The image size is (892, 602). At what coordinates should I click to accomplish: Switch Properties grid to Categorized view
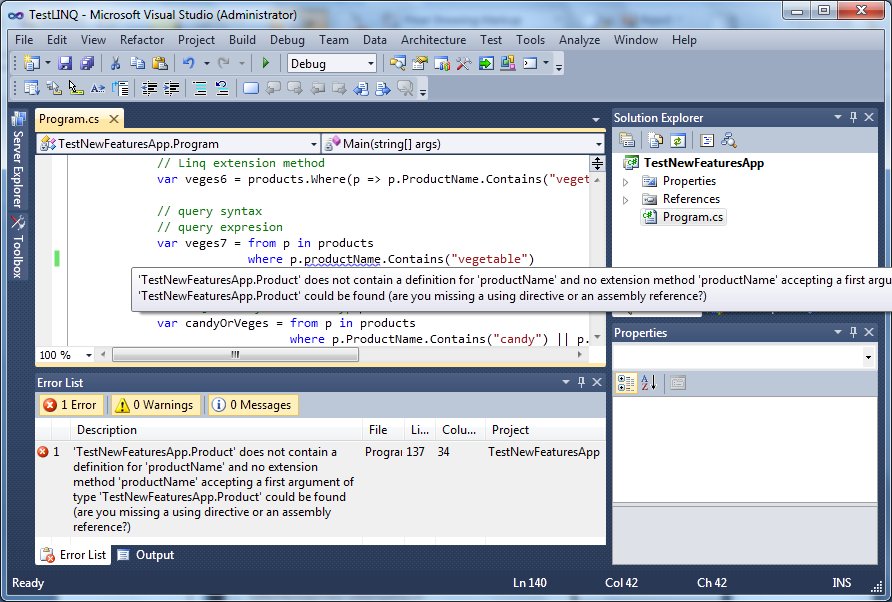click(x=626, y=383)
